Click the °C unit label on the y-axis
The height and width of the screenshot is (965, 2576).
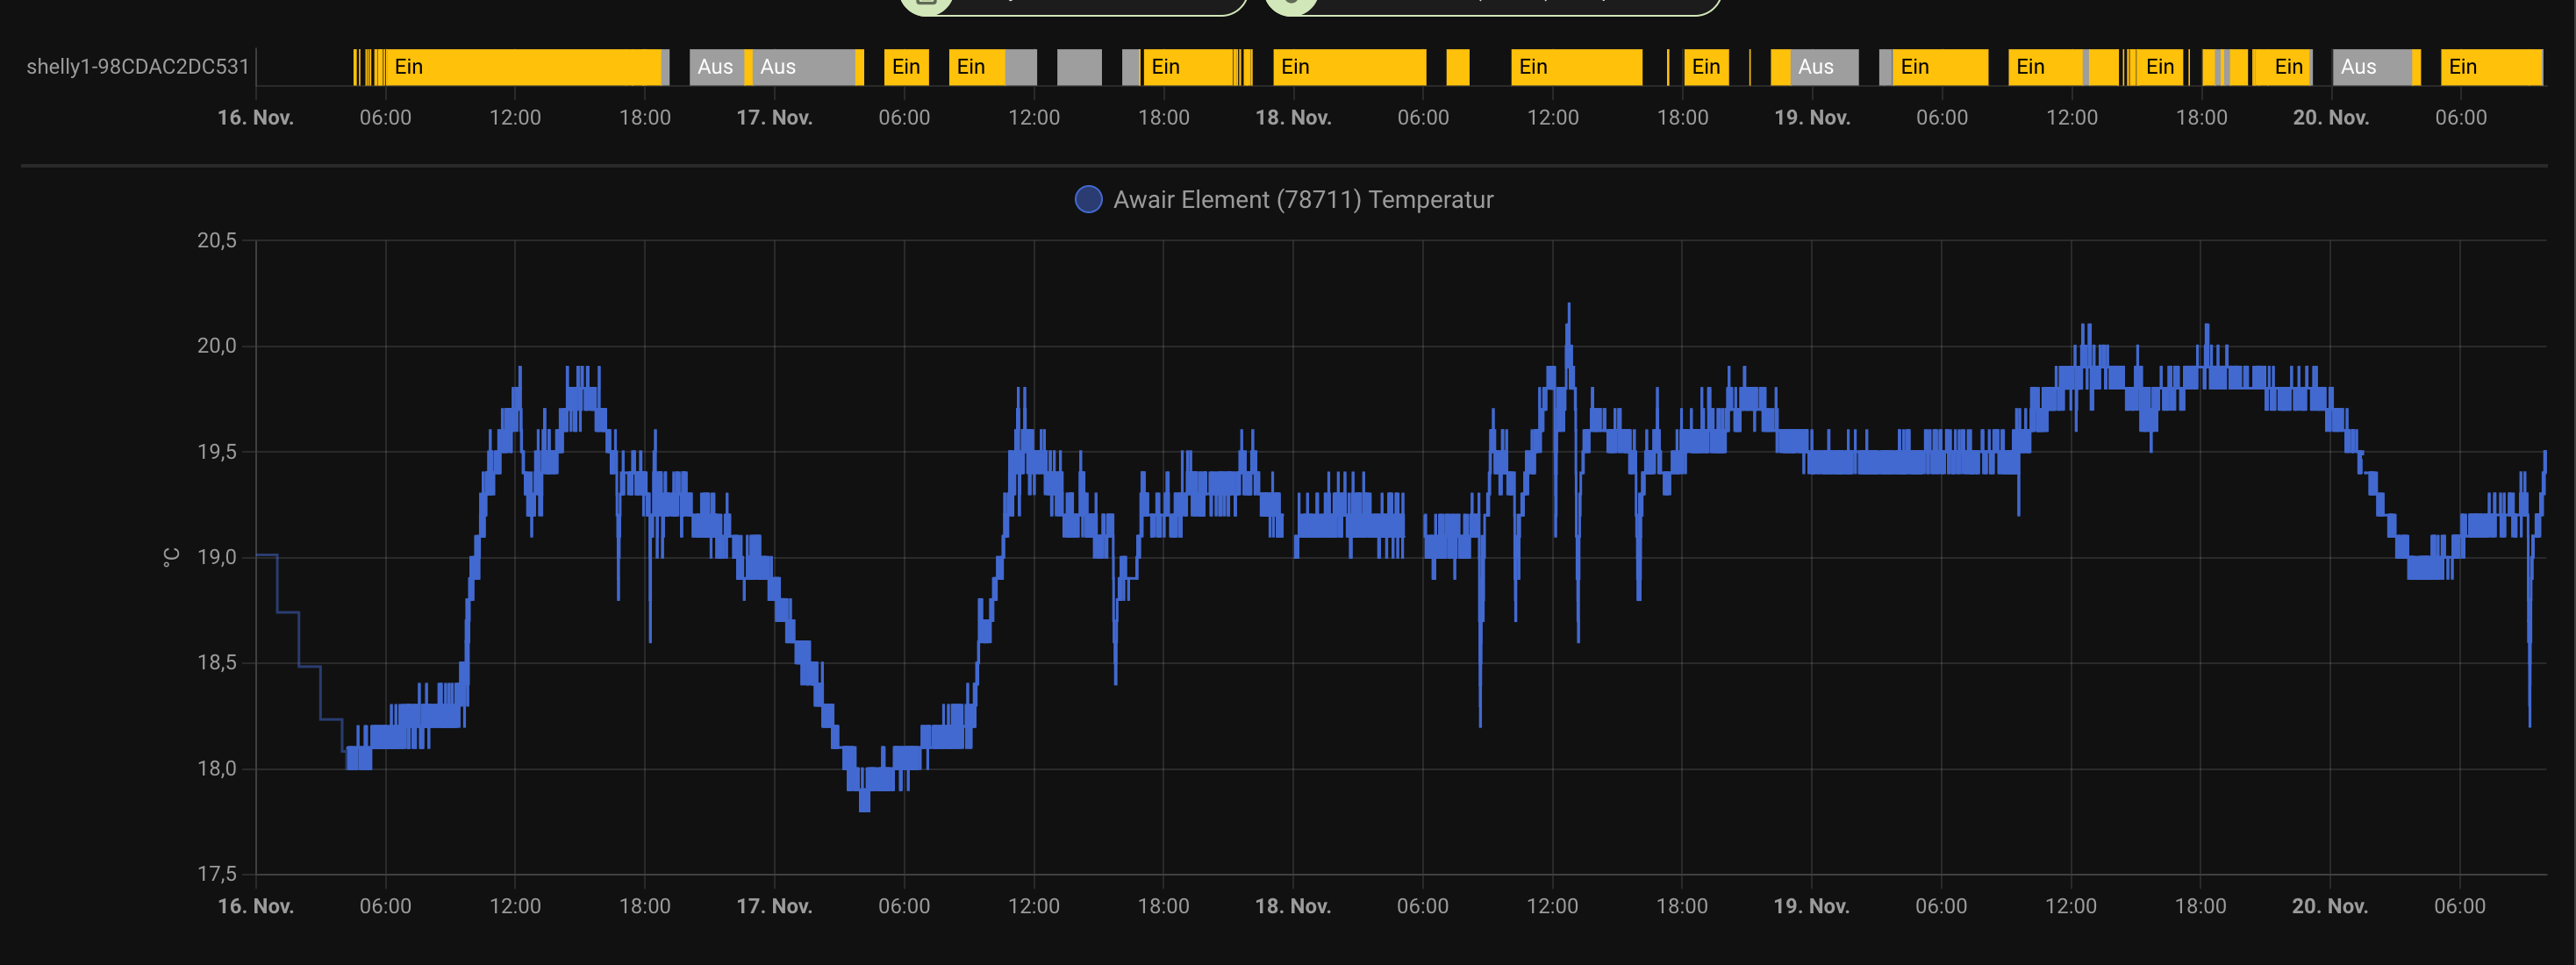pyautogui.click(x=171, y=557)
